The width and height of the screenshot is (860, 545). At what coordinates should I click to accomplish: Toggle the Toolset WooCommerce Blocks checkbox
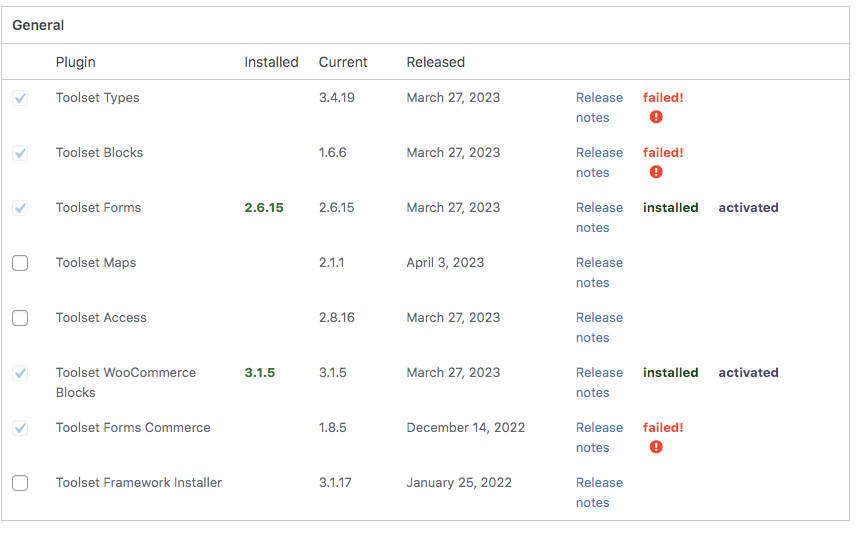[20, 373]
